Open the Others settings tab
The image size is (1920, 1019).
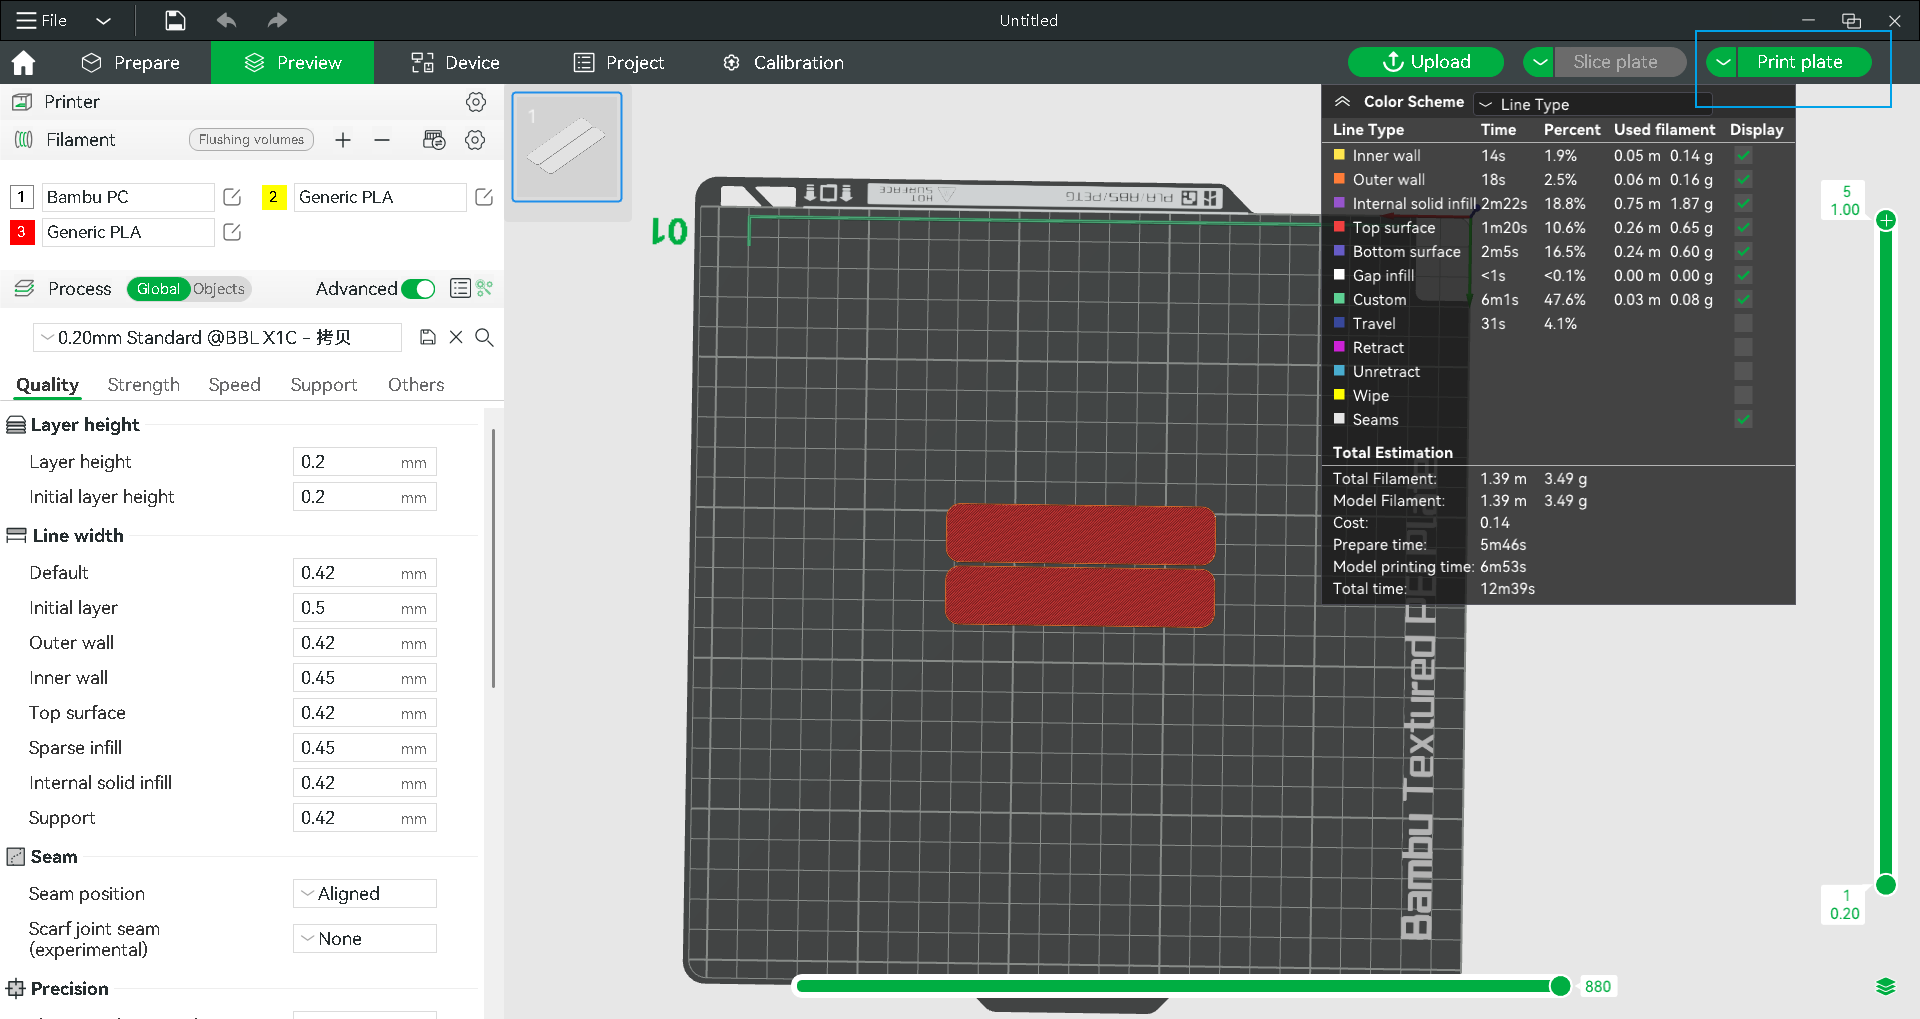tap(416, 385)
